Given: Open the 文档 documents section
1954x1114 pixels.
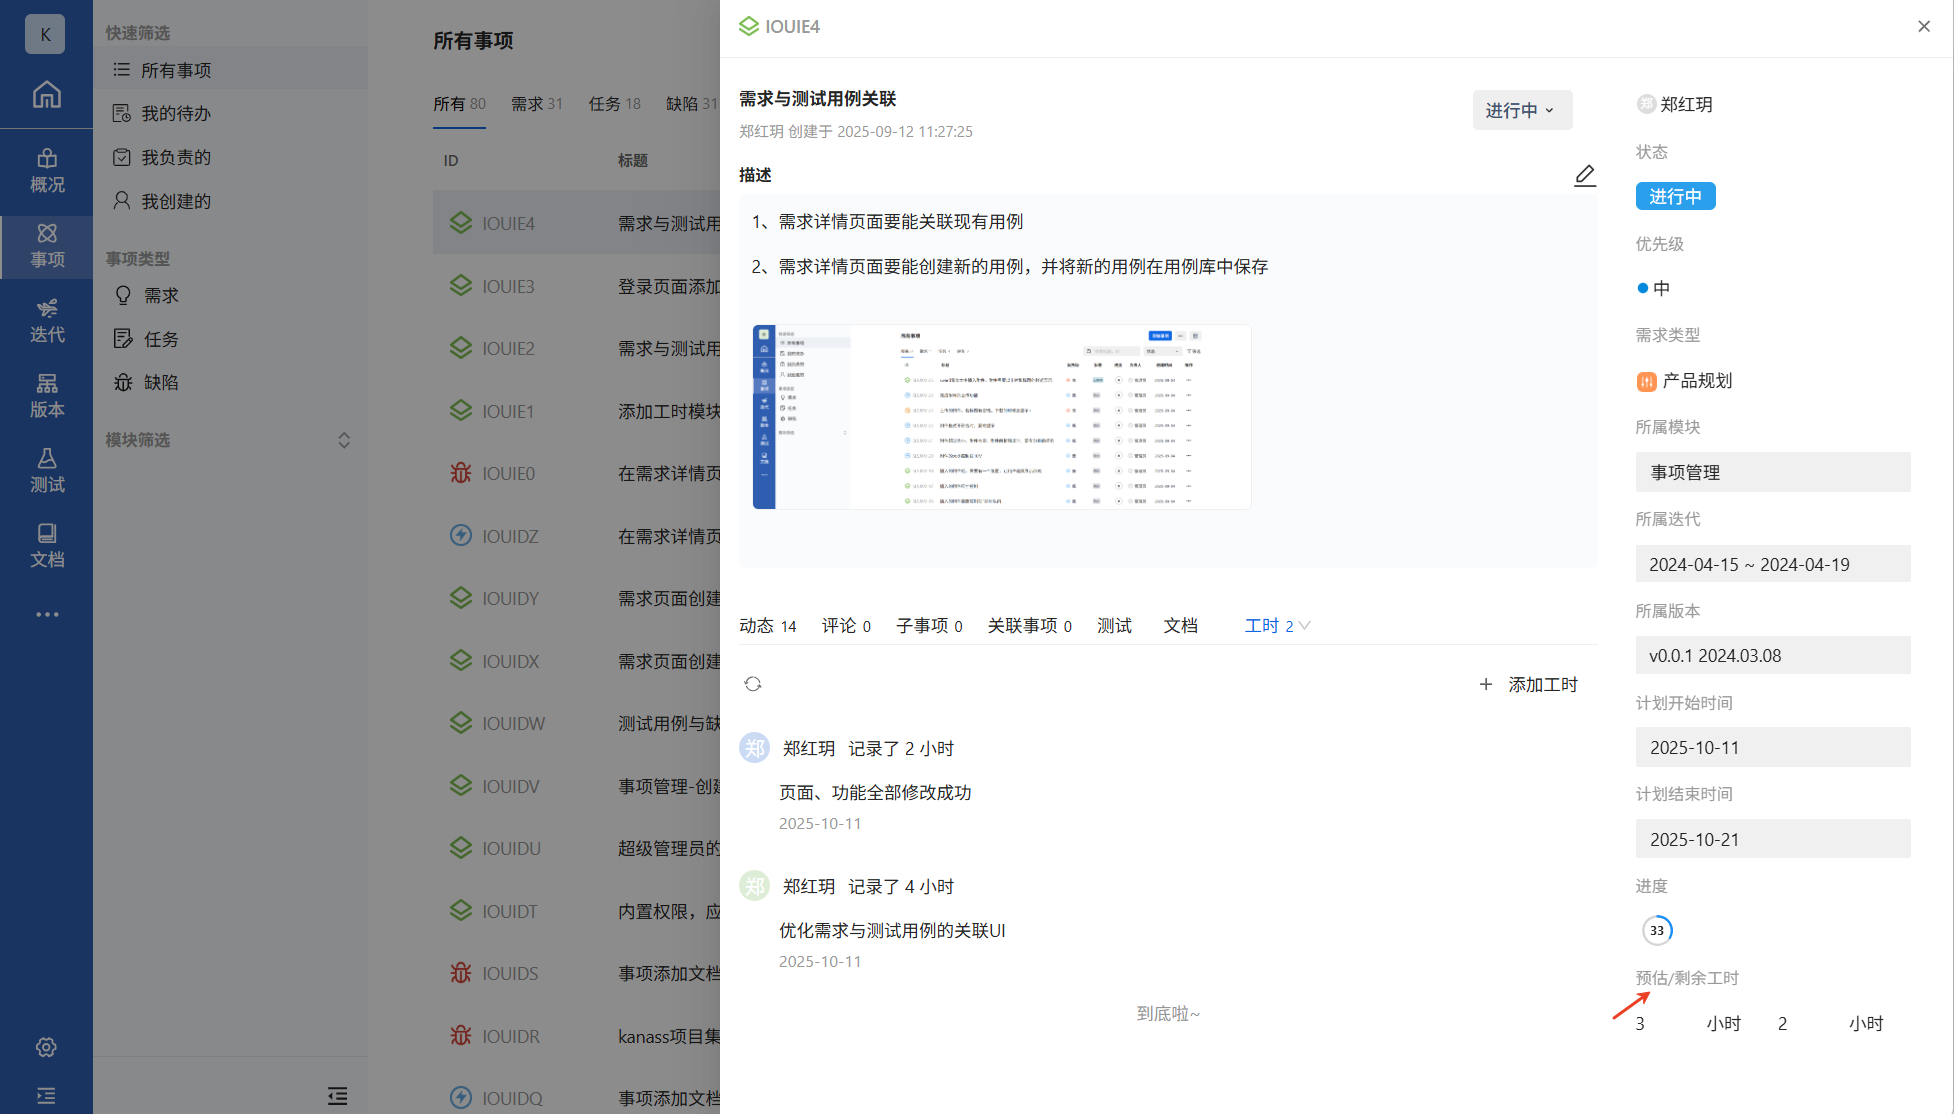Looking at the screenshot, I should click(46, 545).
